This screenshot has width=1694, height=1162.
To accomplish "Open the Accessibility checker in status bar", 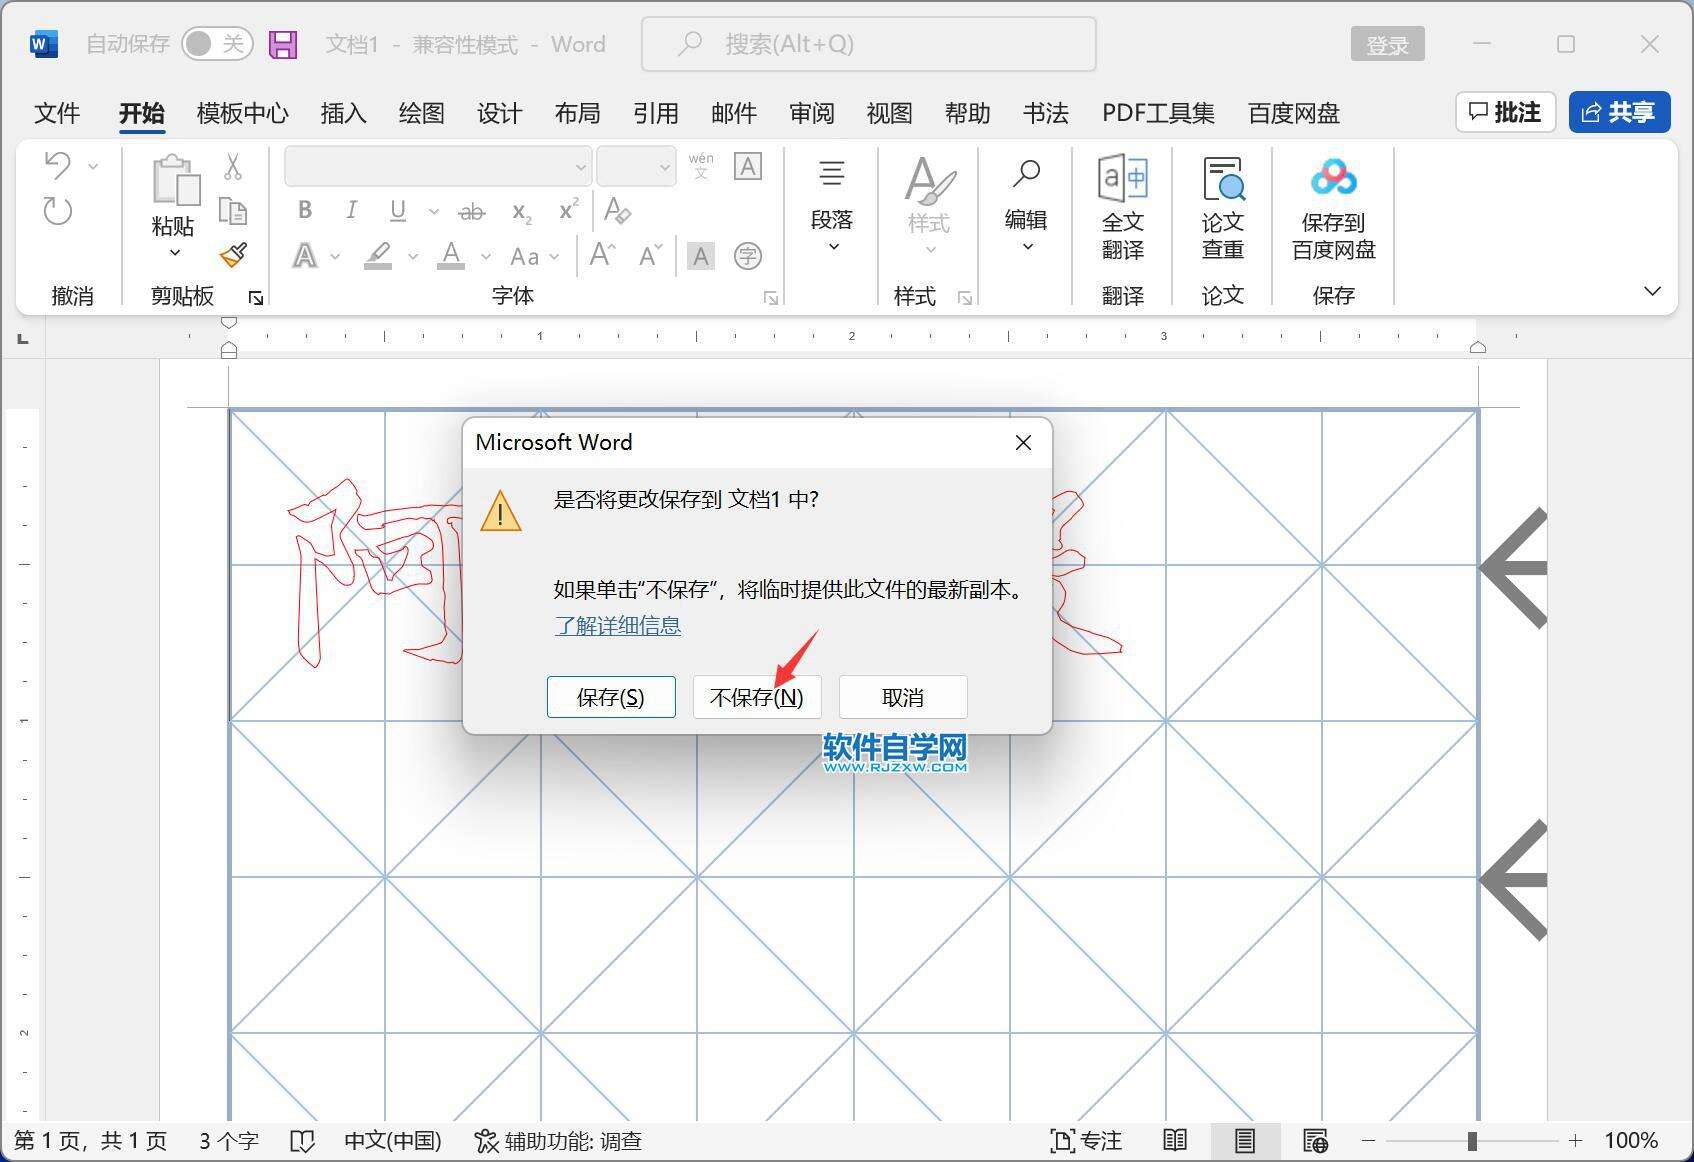I will tap(558, 1141).
